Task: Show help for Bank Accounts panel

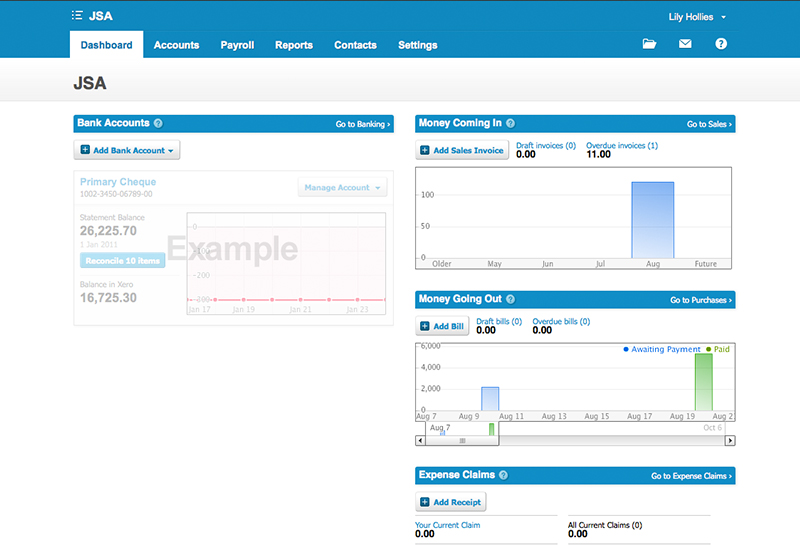Action: [158, 123]
